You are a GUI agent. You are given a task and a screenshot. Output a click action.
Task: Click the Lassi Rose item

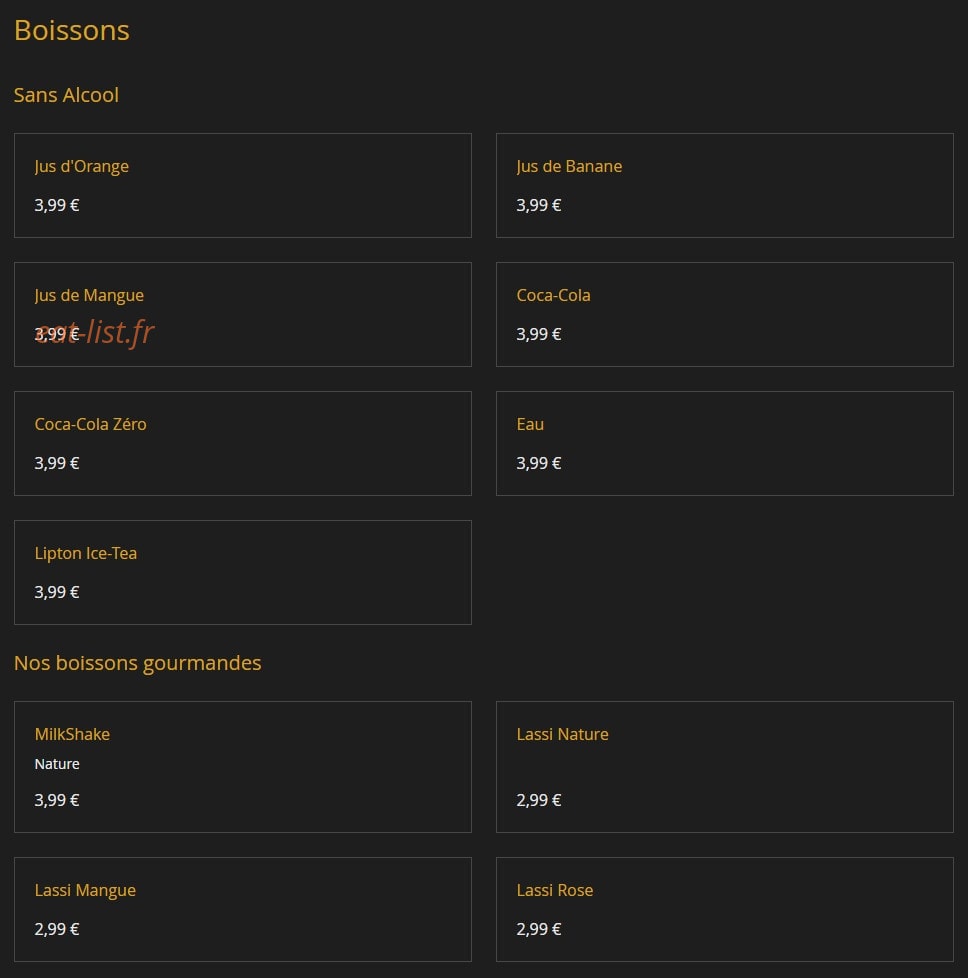725,909
